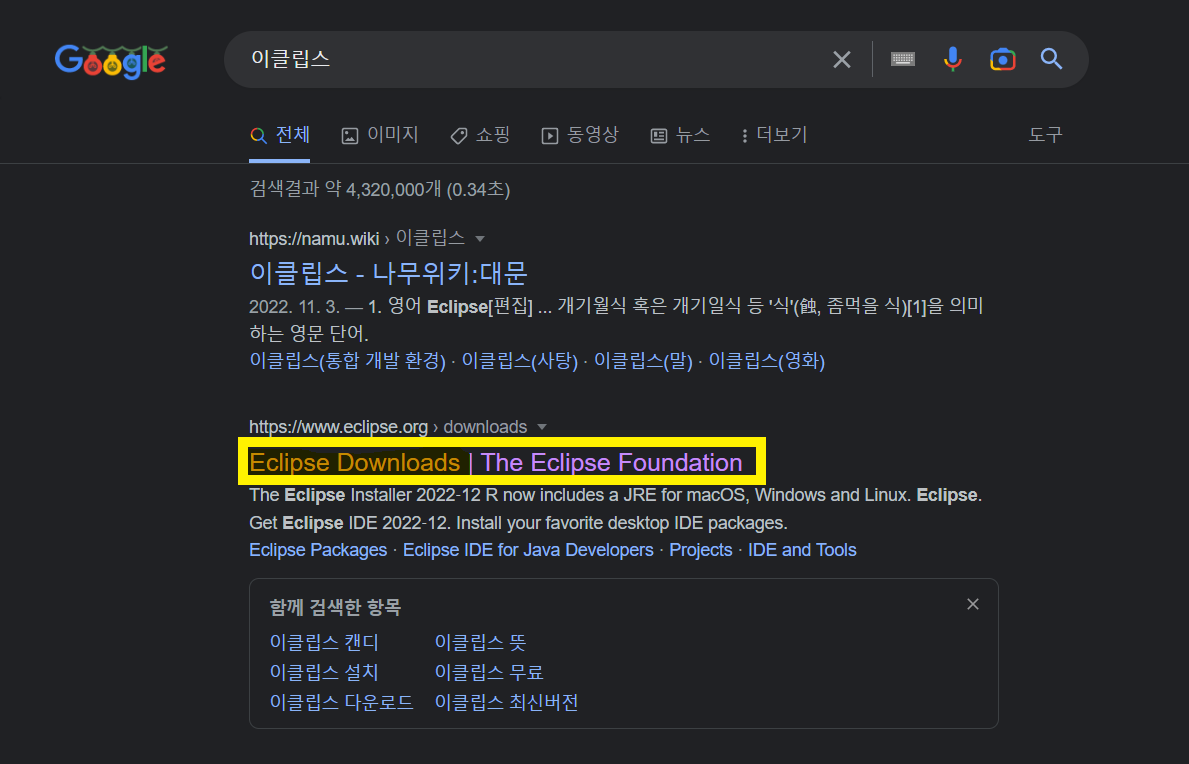Open the 이클립스(사탕) sitelink
This screenshot has width=1189, height=764.
pos(519,361)
